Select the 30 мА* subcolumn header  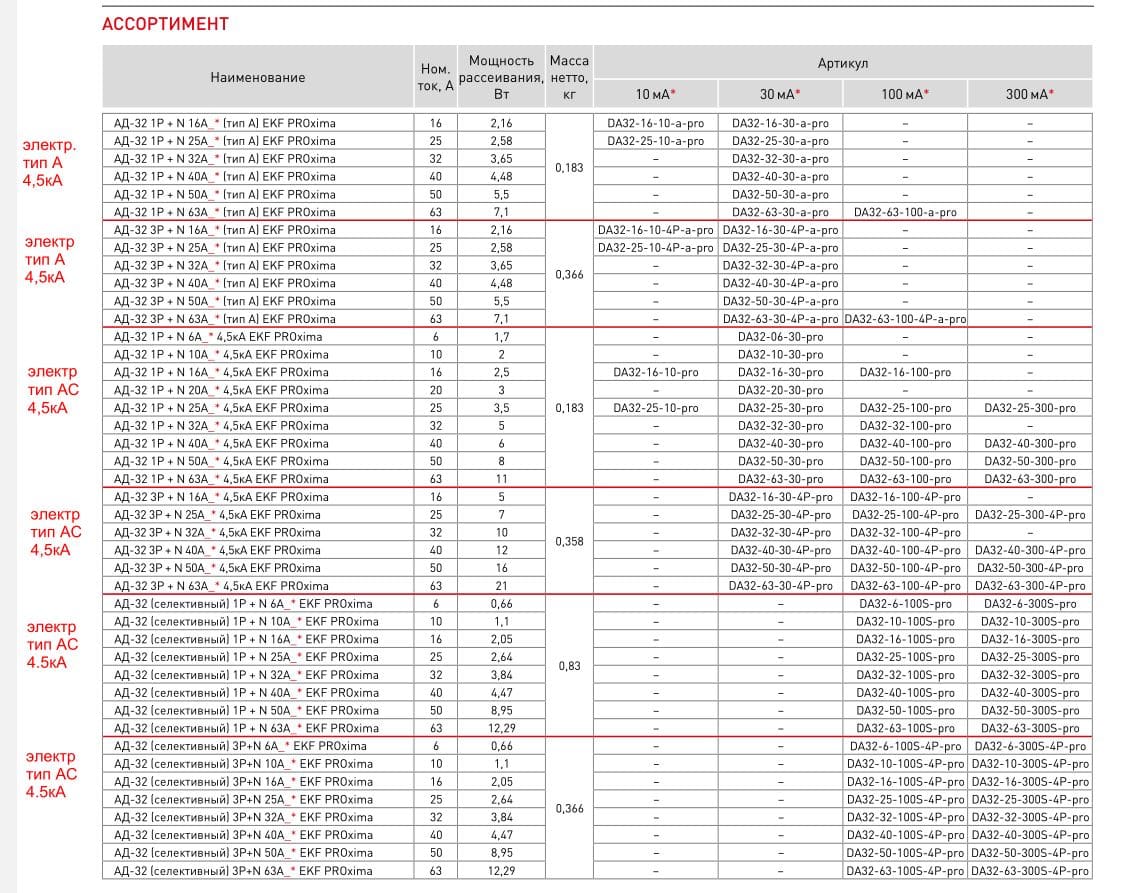[x=780, y=94]
